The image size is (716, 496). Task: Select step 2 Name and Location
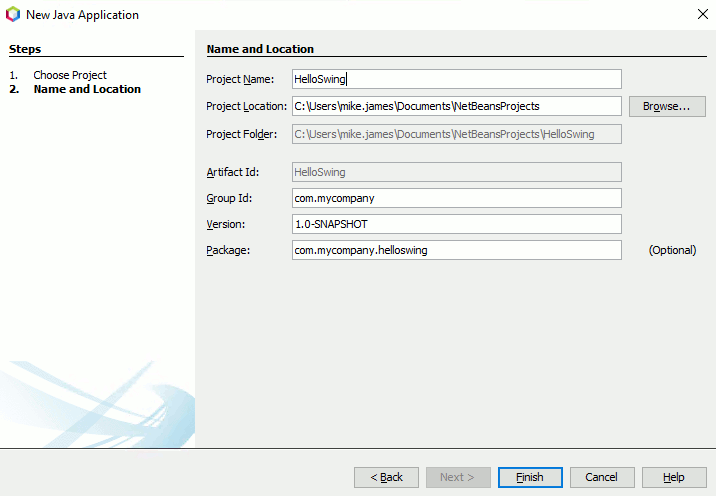click(x=87, y=89)
